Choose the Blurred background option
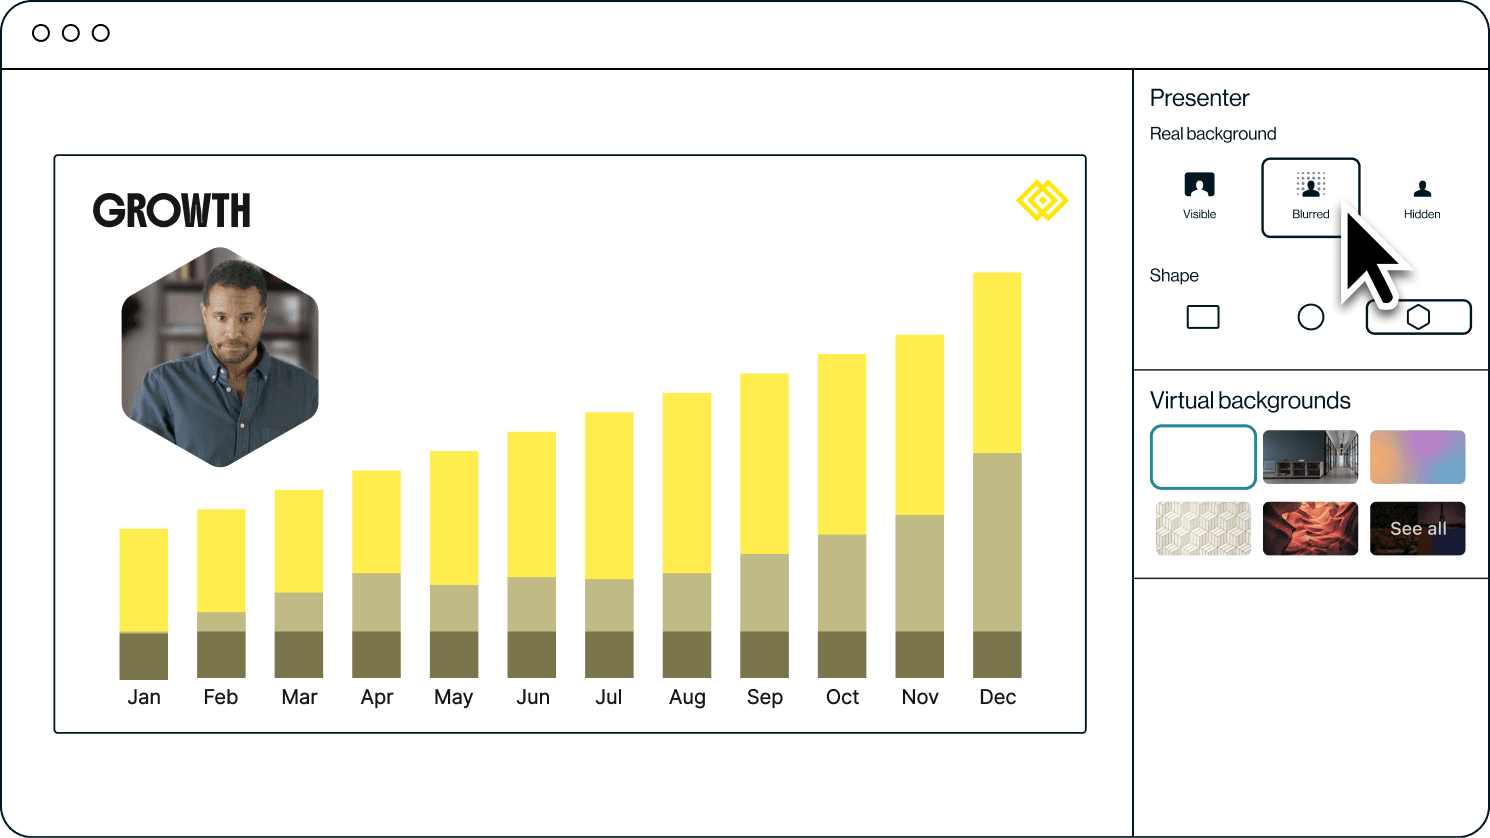 (x=1310, y=197)
